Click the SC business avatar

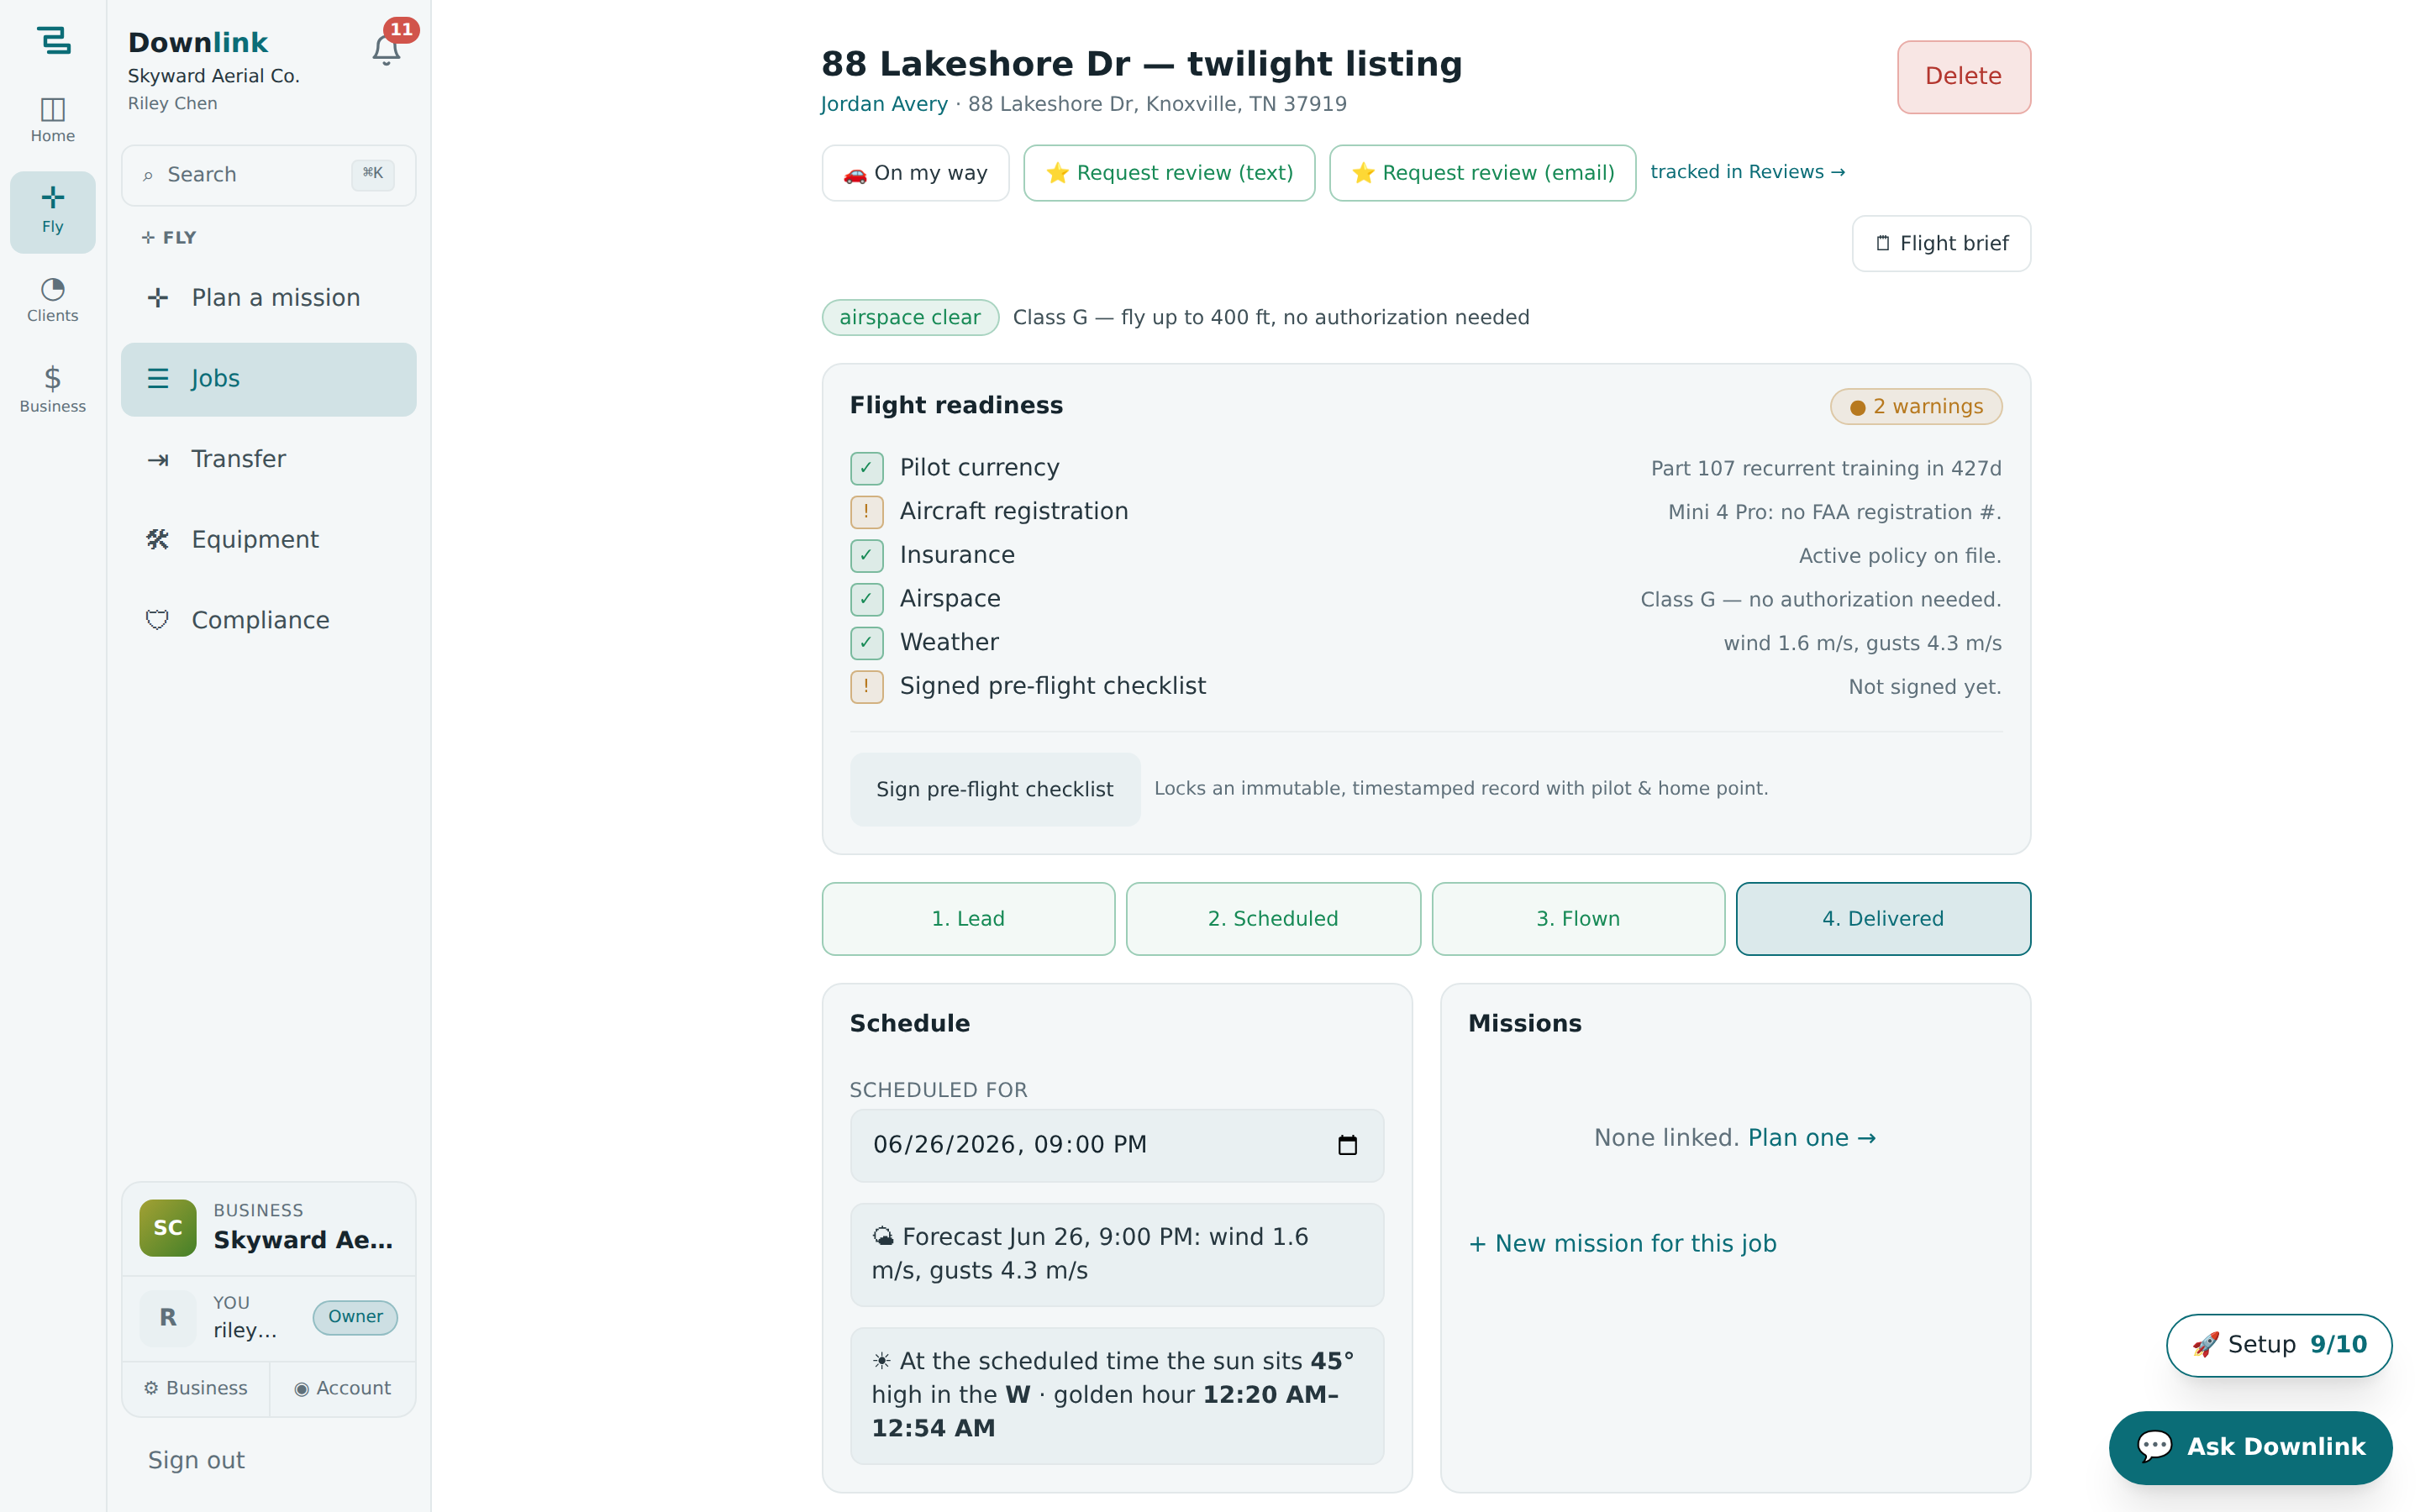click(168, 1228)
